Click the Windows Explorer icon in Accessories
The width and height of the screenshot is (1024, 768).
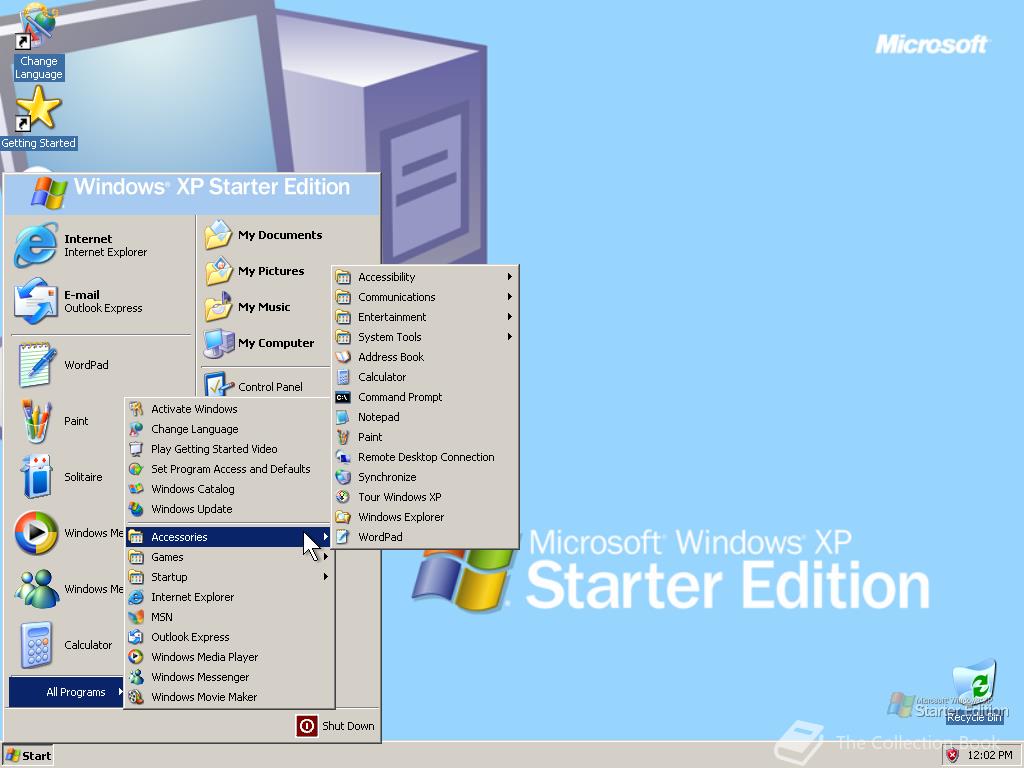coord(343,517)
